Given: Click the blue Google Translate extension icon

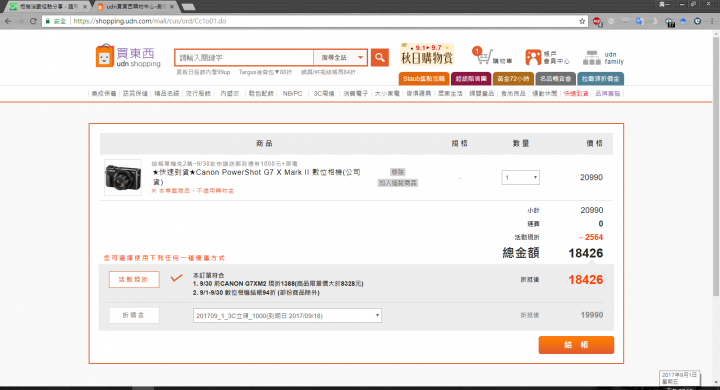Looking at the screenshot, I should click(x=639, y=21).
